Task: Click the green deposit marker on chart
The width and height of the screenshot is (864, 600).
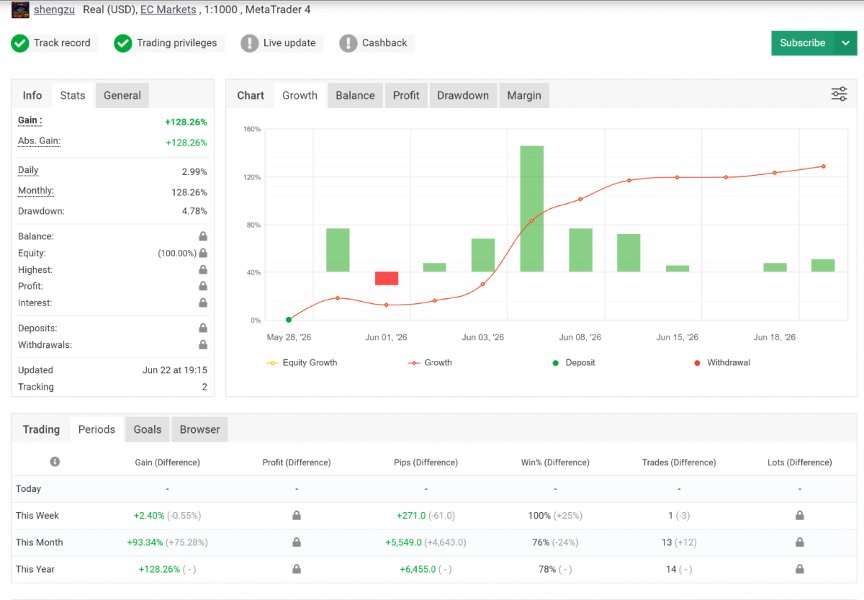Action: [289, 320]
